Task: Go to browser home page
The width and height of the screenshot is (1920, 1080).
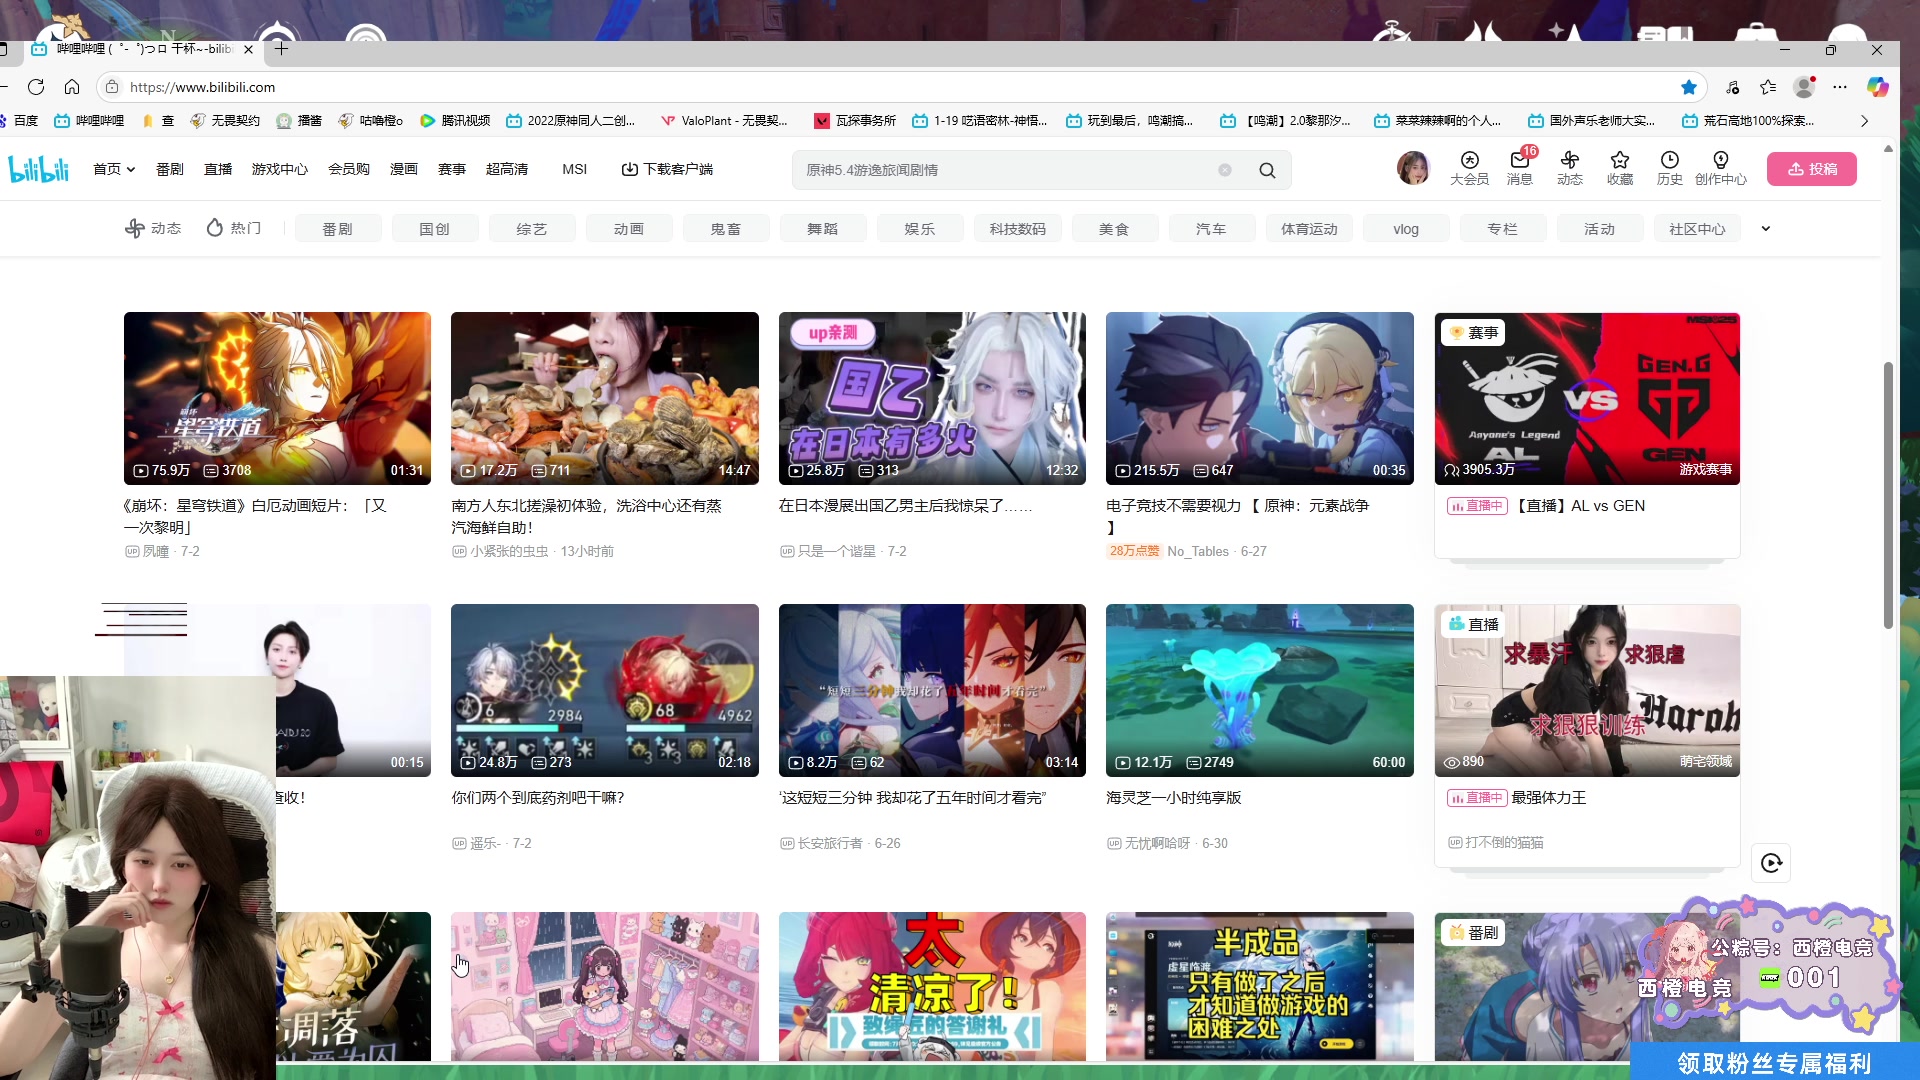Action: [72, 87]
